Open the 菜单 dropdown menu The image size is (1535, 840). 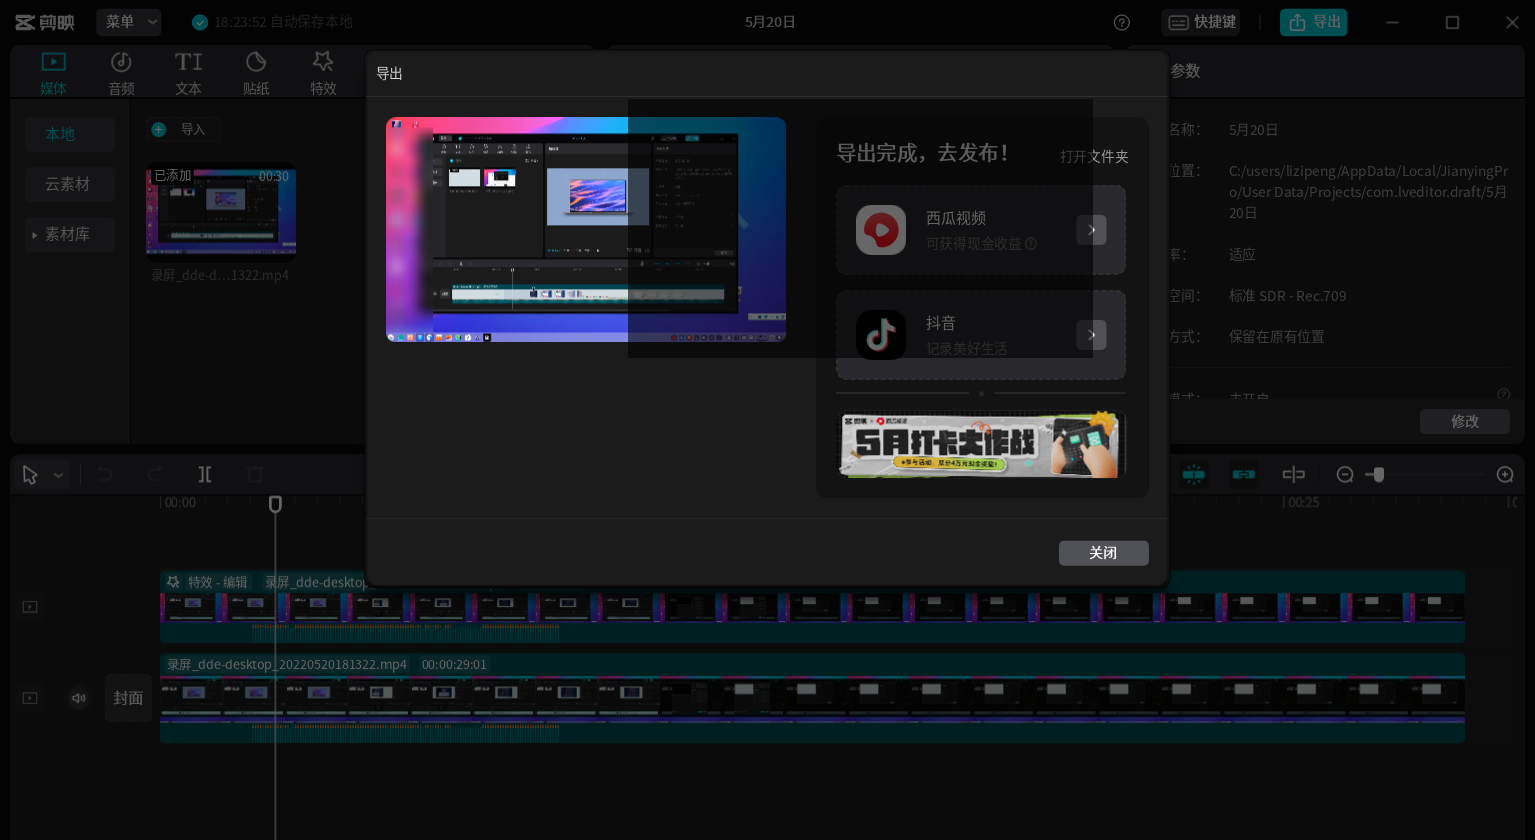pyautogui.click(x=129, y=22)
